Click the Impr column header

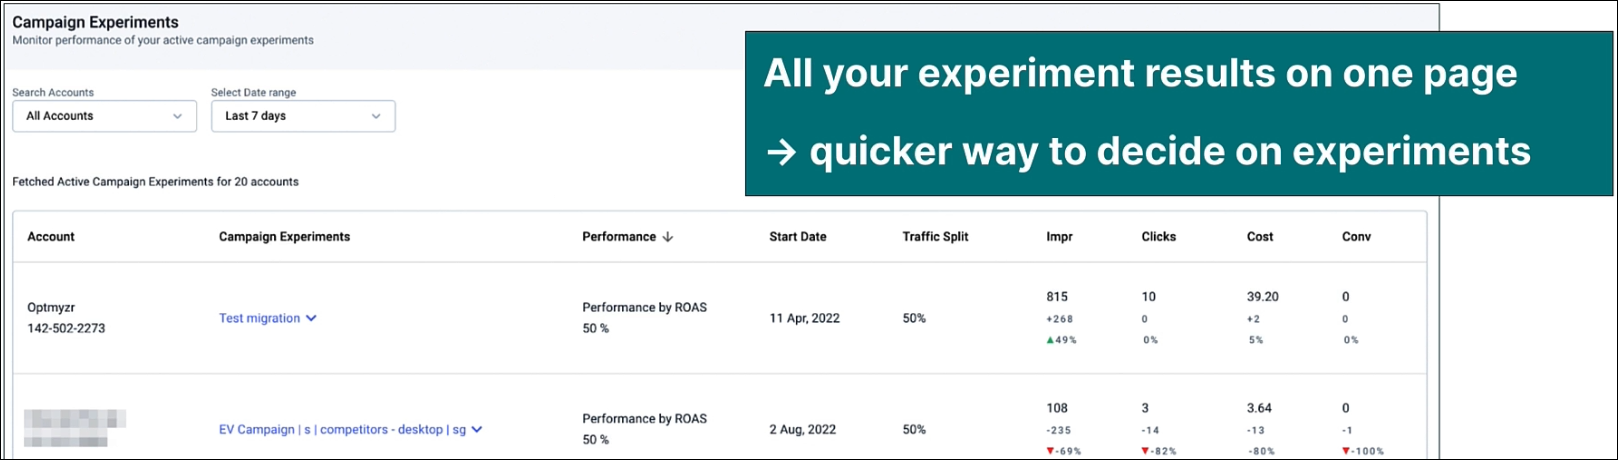tap(1059, 237)
